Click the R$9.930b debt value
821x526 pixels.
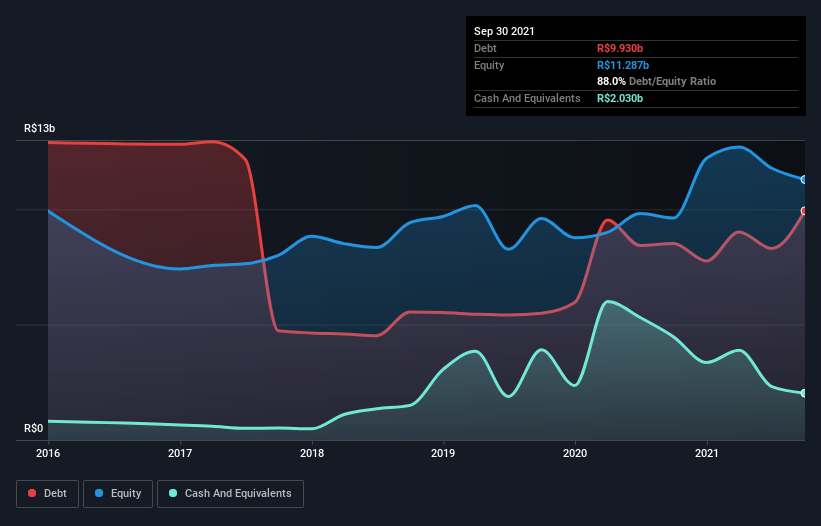coord(620,48)
